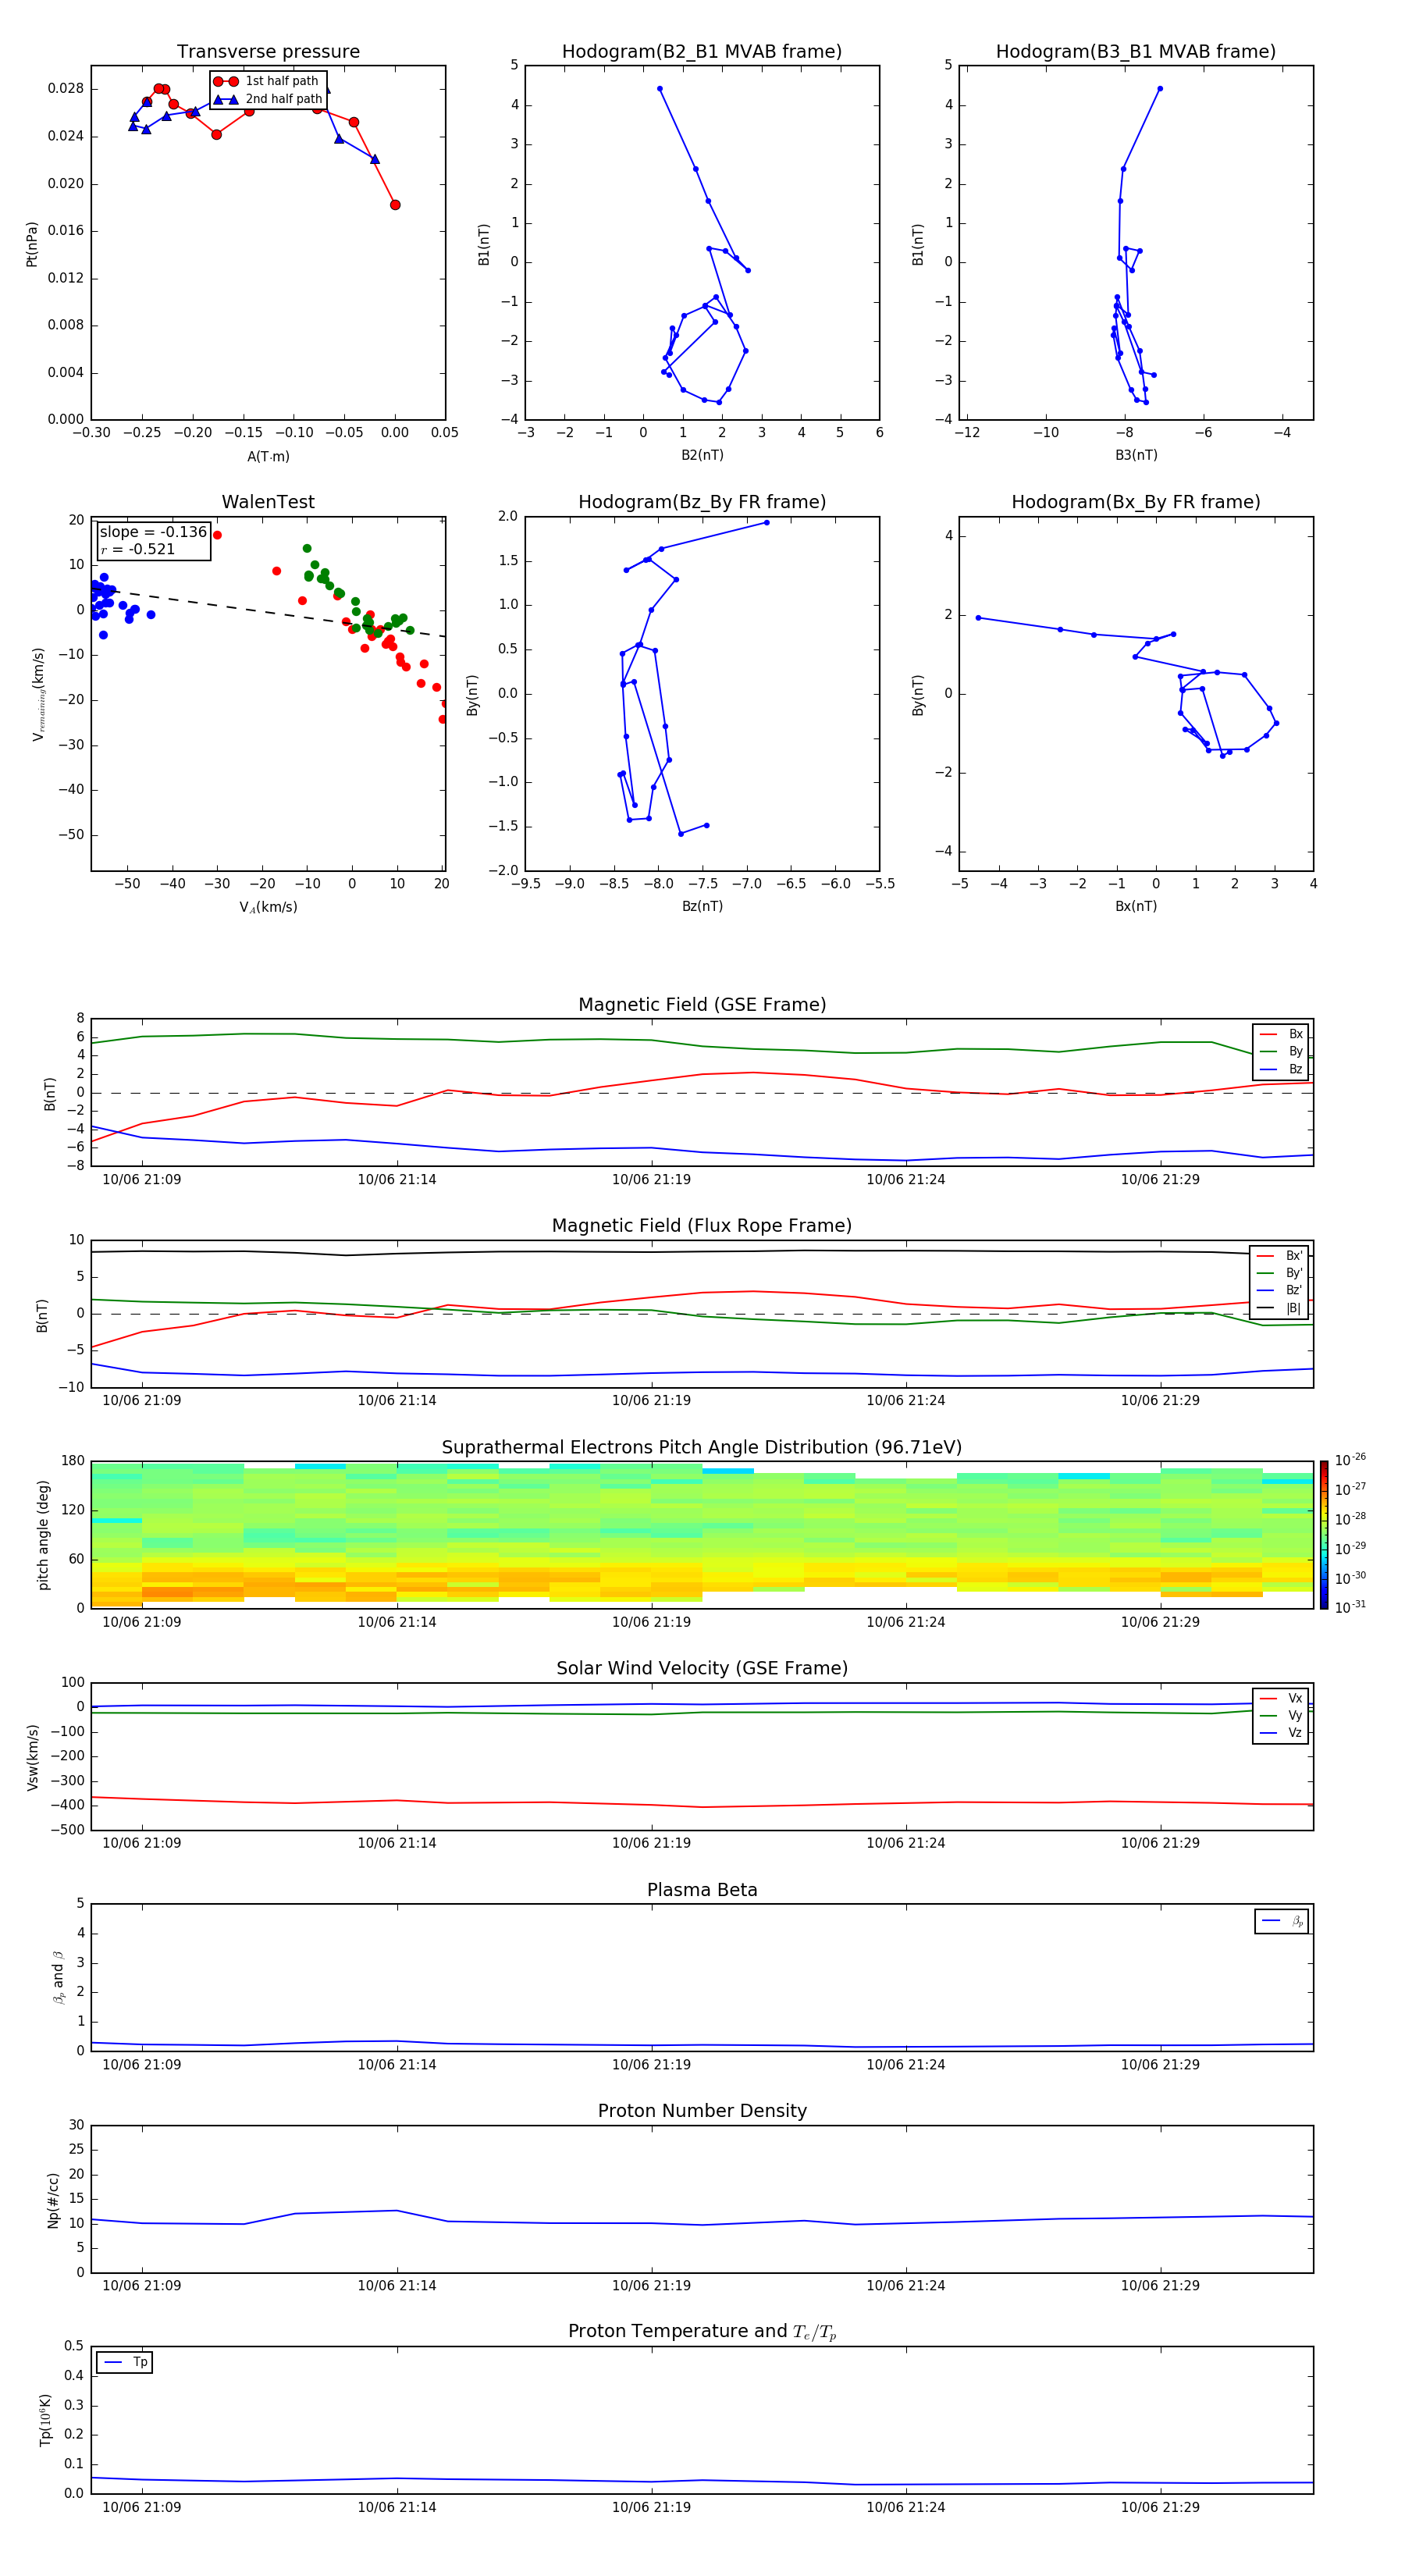Click the Suprathermal Electrons Pitch Angle Distribution title

[702, 1448]
